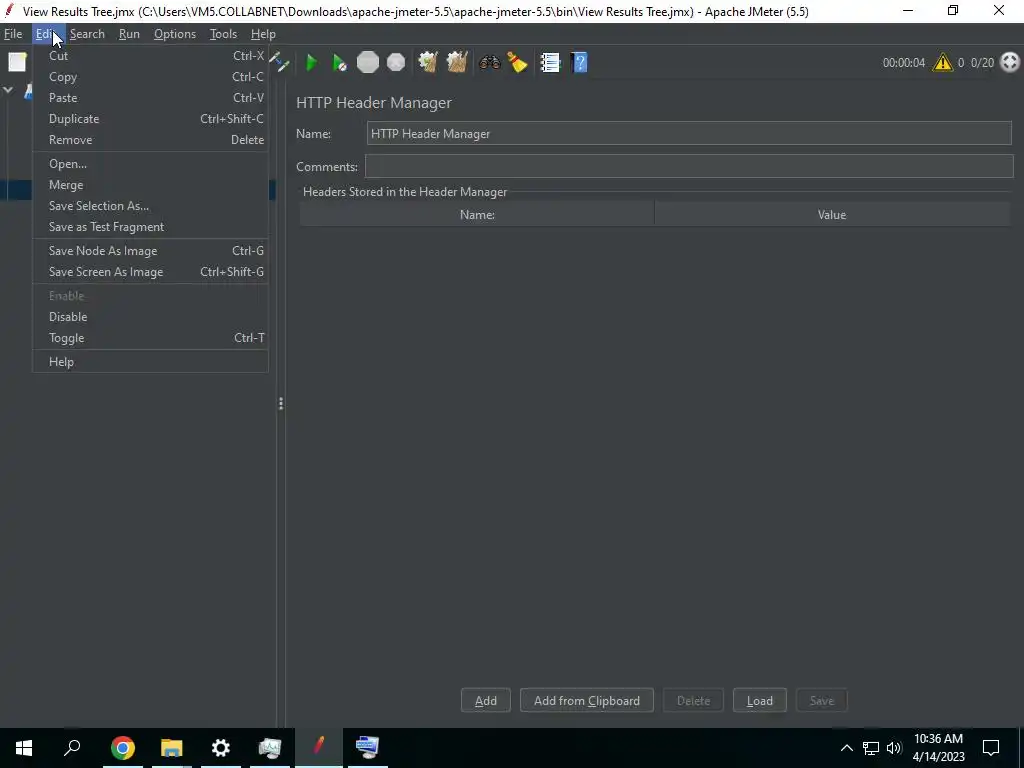Click the Toggle icon with two pens
The width and height of the screenshot is (1024, 768).
(281, 63)
